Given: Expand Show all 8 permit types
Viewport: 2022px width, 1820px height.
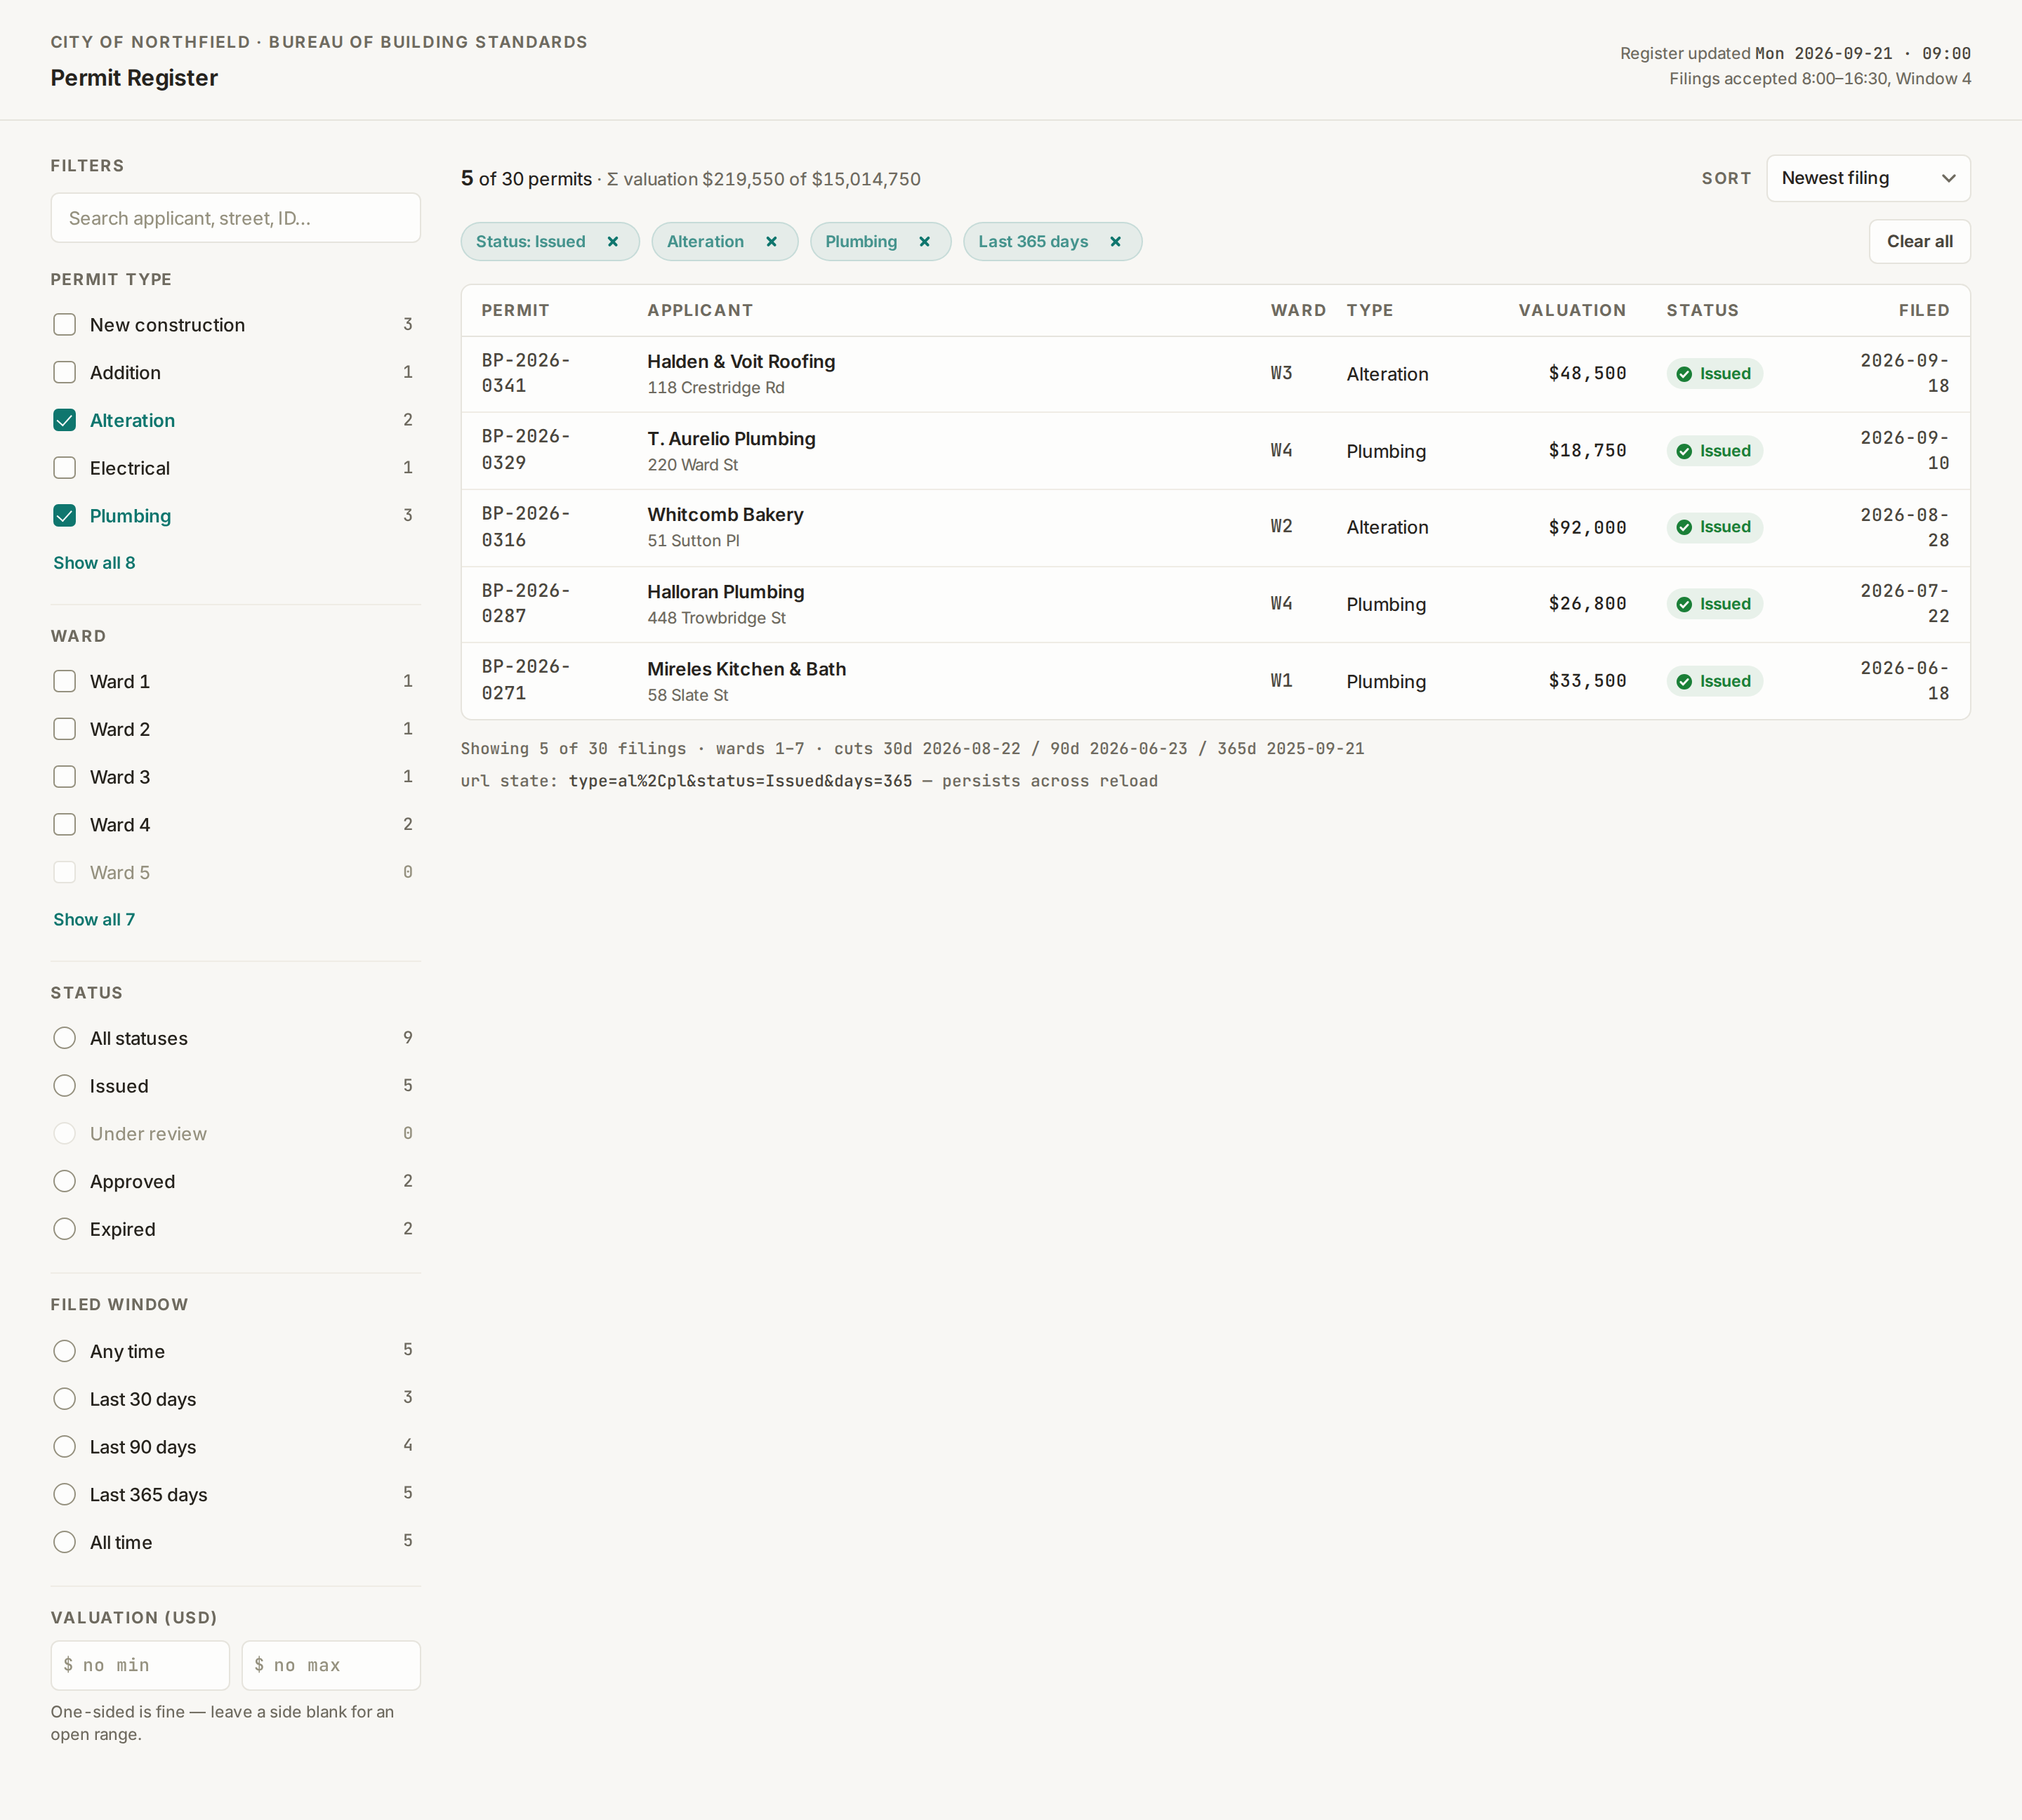Looking at the screenshot, I should [94, 563].
